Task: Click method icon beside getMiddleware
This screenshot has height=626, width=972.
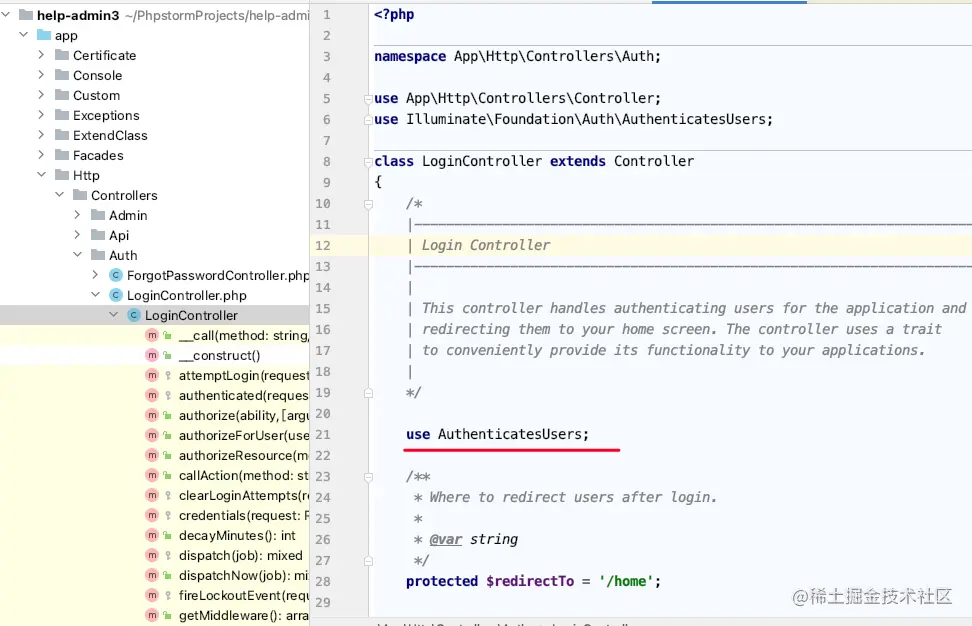Action: tap(152, 615)
